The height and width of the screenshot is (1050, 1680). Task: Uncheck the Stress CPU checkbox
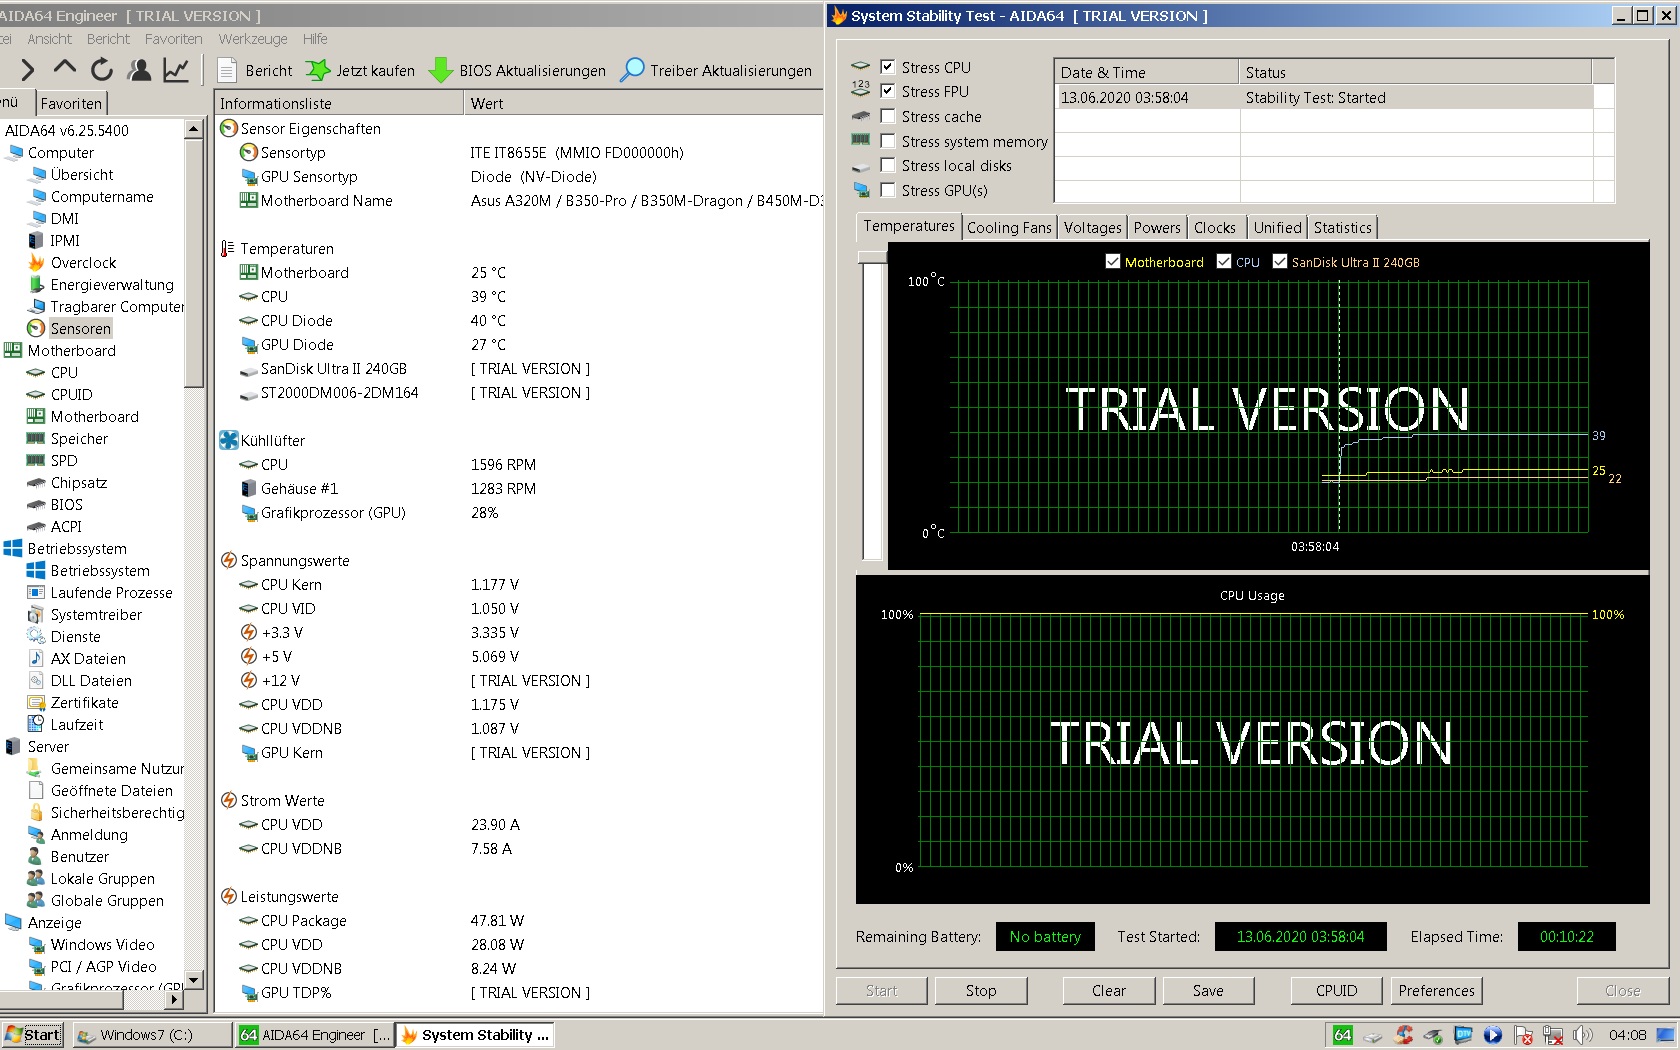pos(887,67)
